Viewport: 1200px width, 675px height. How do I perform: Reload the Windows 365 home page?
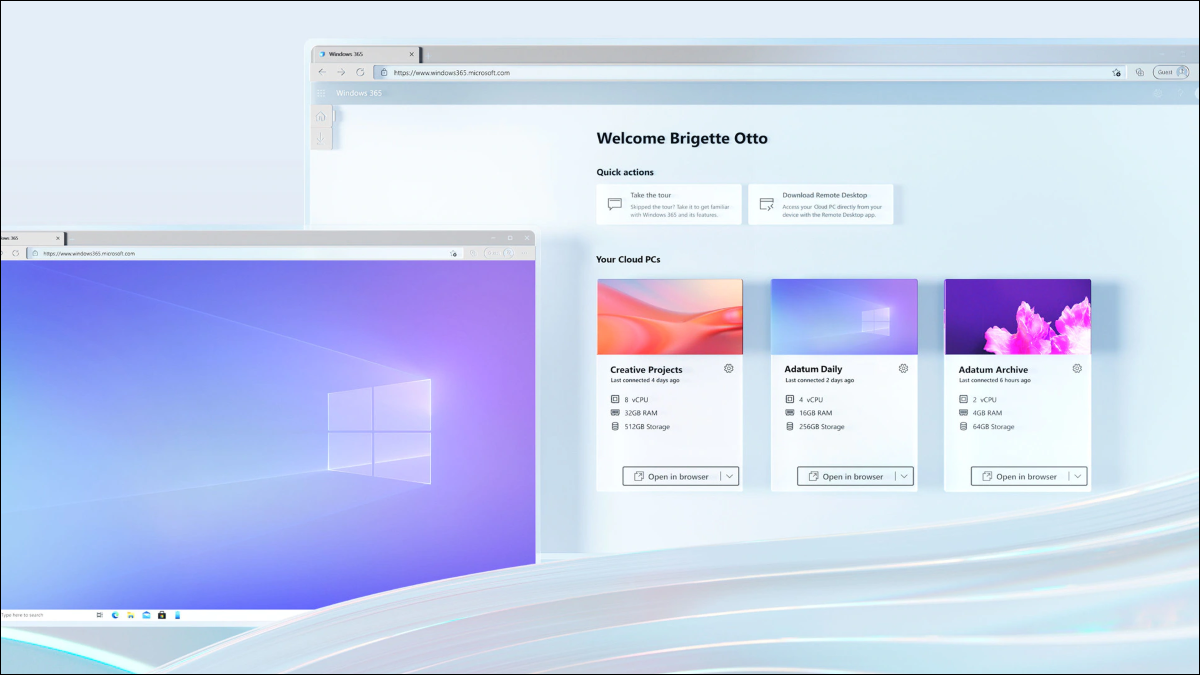click(x=360, y=72)
